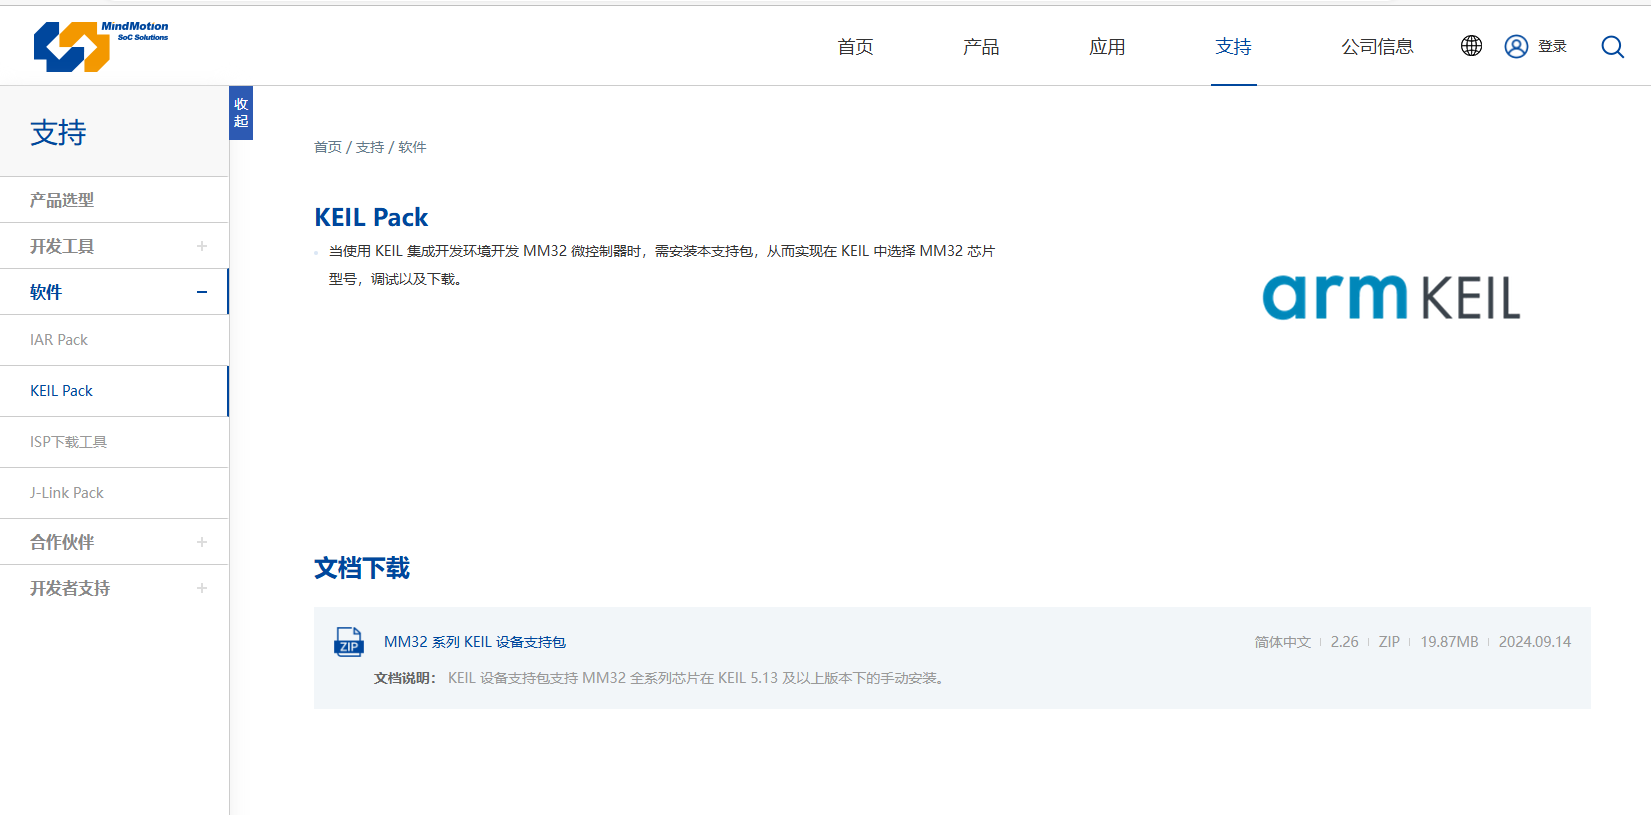Click the user account login icon
The width and height of the screenshot is (1651, 815).
point(1516,47)
